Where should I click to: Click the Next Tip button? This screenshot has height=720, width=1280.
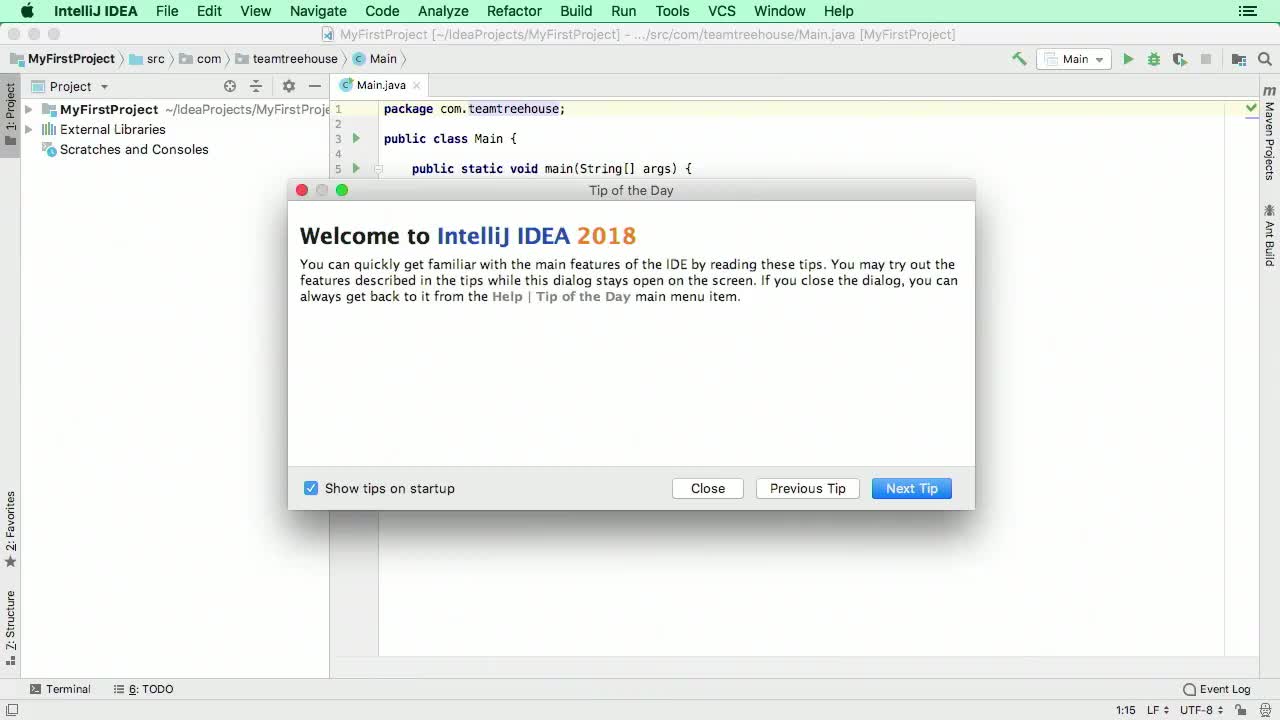point(912,488)
